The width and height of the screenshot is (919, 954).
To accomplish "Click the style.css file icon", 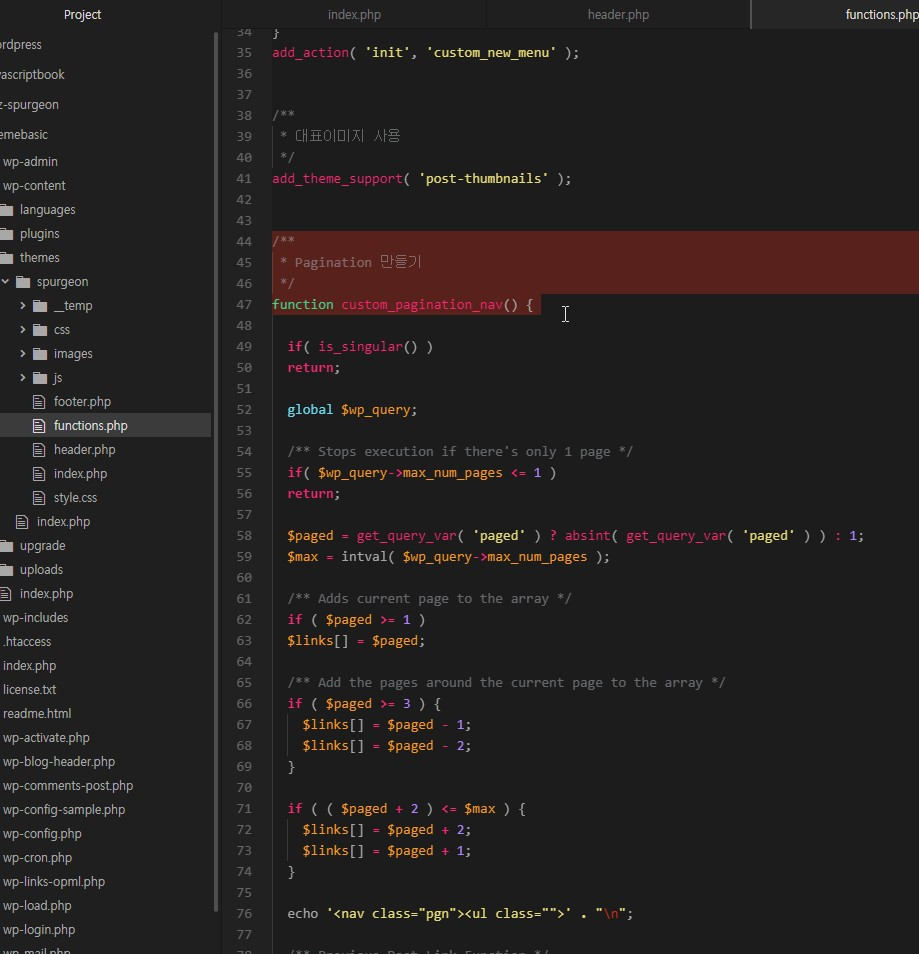I will [x=39, y=498].
